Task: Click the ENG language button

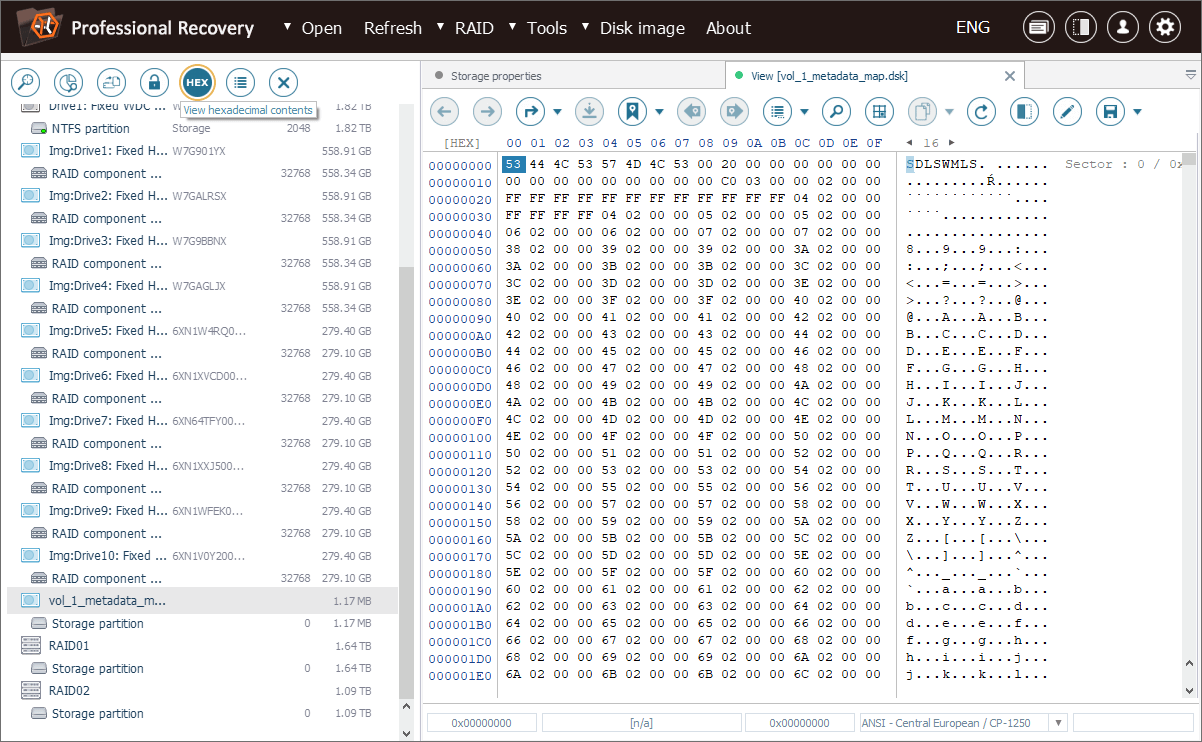Action: tap(972, 28)
